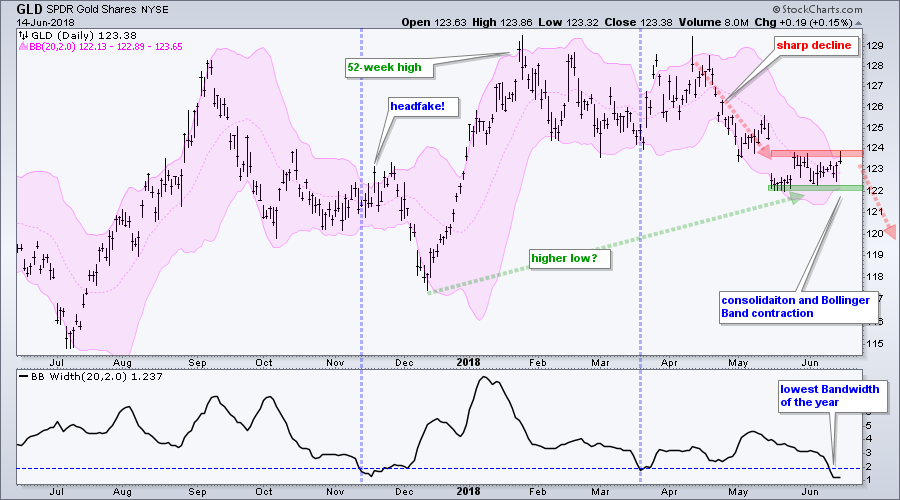
Task: Select the SPDR Gold Shares name text
Action: click(x=91, y=10)
